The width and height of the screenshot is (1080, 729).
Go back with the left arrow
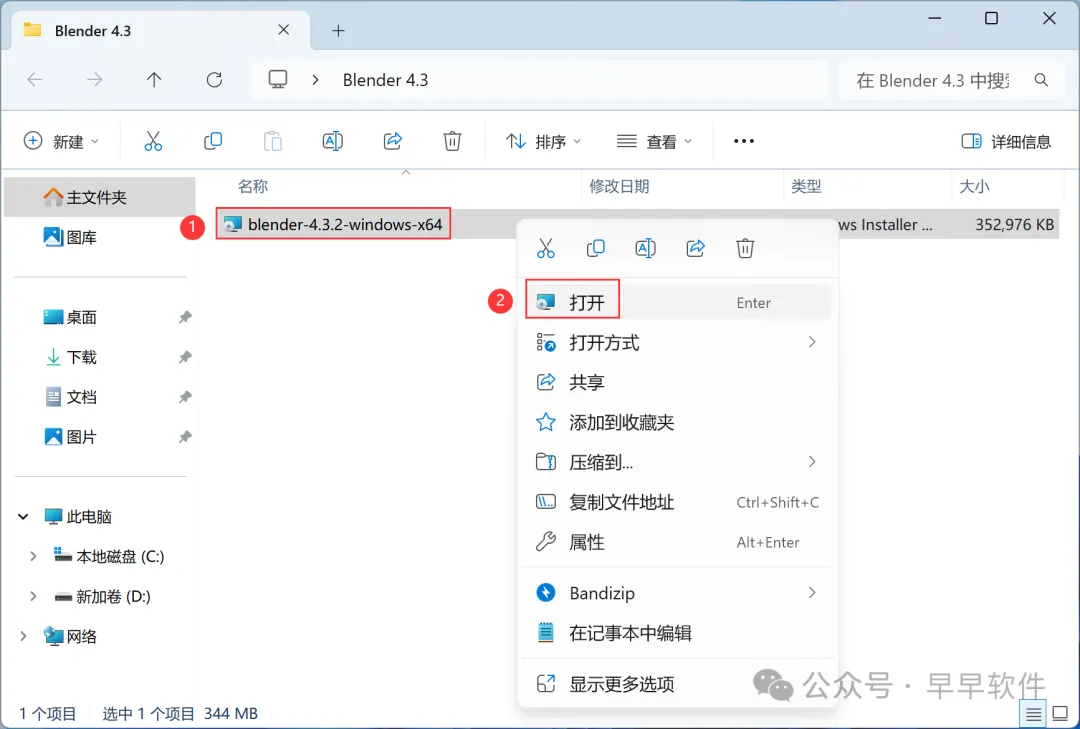click(x=35, y=80)
